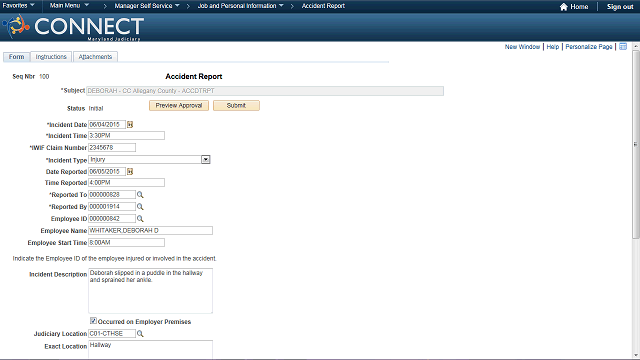Switch to the Instructions tab

[x=51, y=57]
